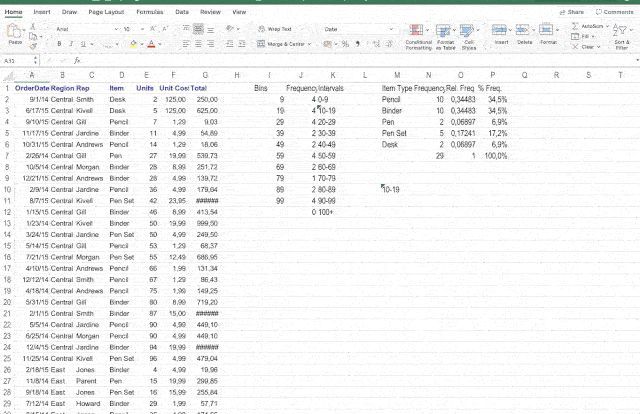Click the fill color highlighter swatch
The image size is (640, 414).
[130, 44]
